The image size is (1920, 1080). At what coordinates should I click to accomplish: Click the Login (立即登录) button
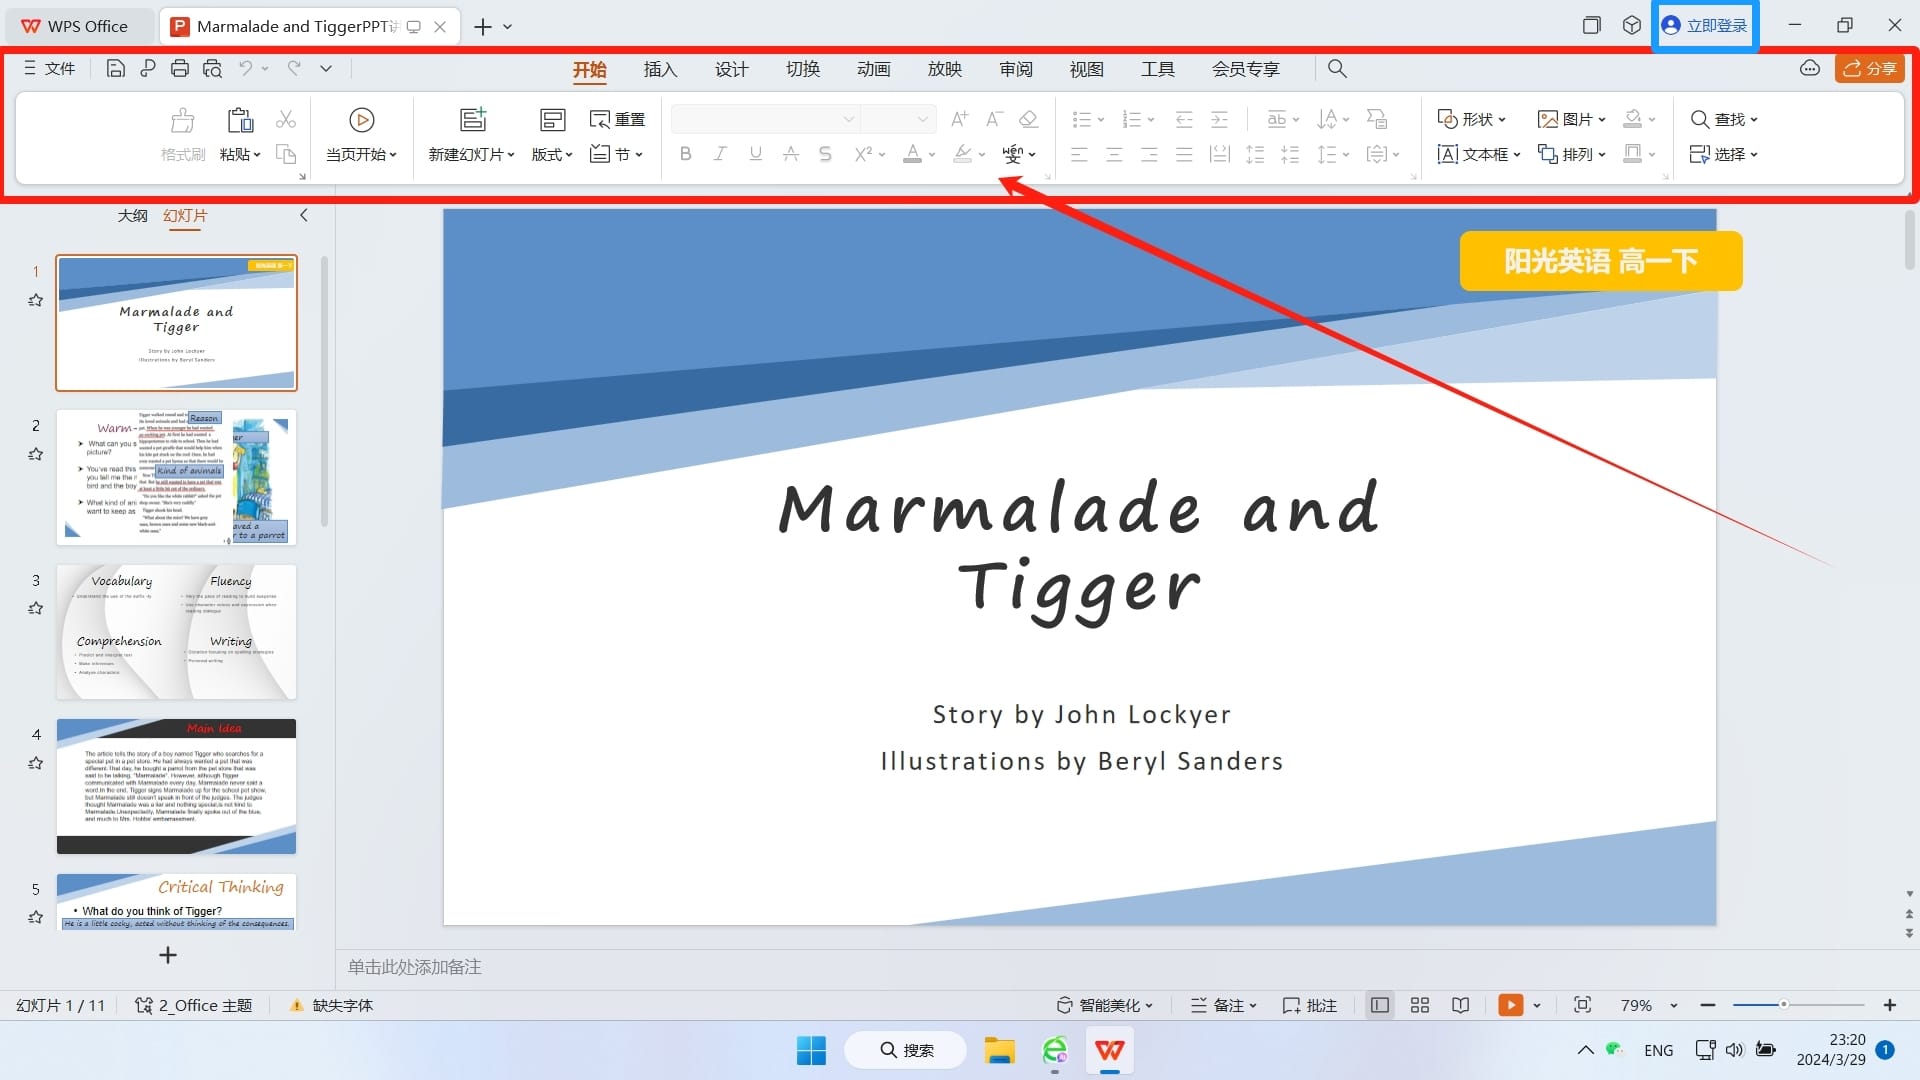[1705, 26]
